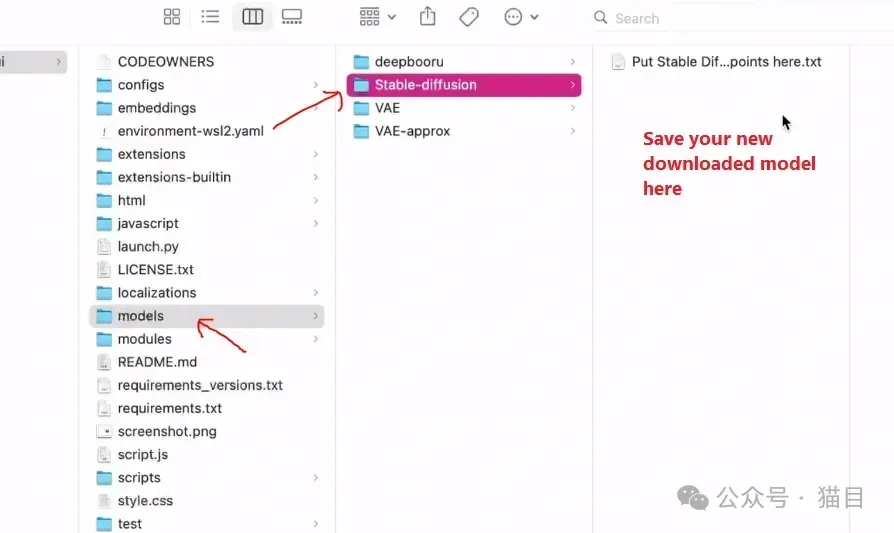This screenshot has height=533, width=894.
Task: Click the style.css document icon
Action: pos(104,501)
